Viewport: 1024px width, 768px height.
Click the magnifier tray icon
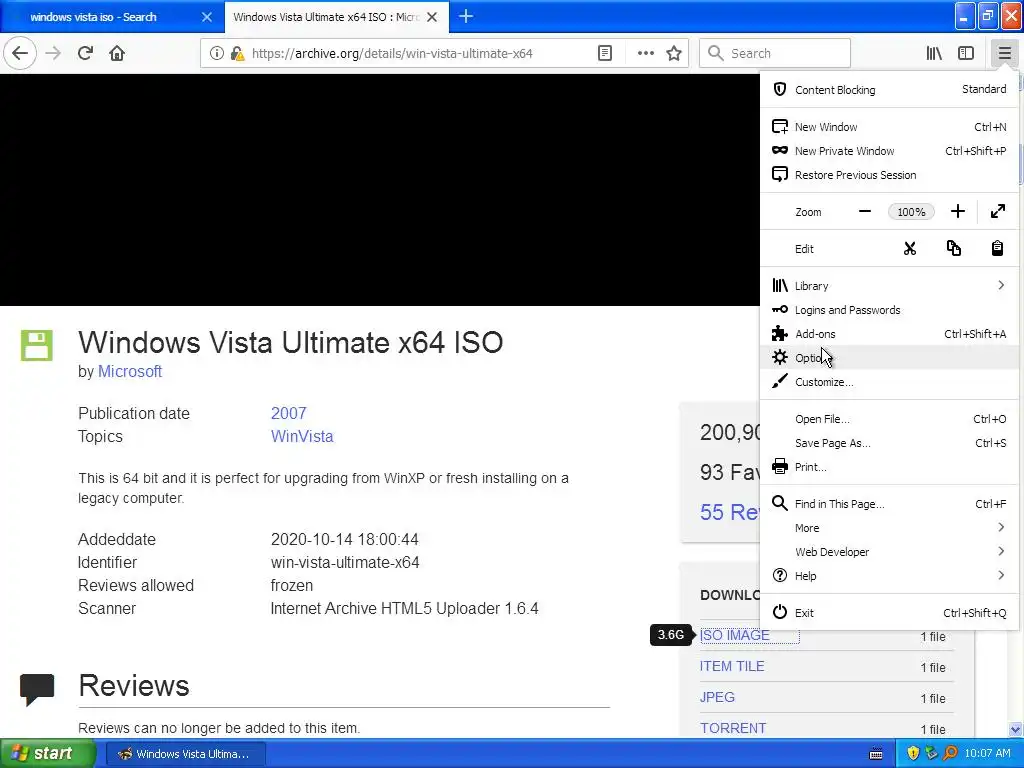click(x=950, y=753)
